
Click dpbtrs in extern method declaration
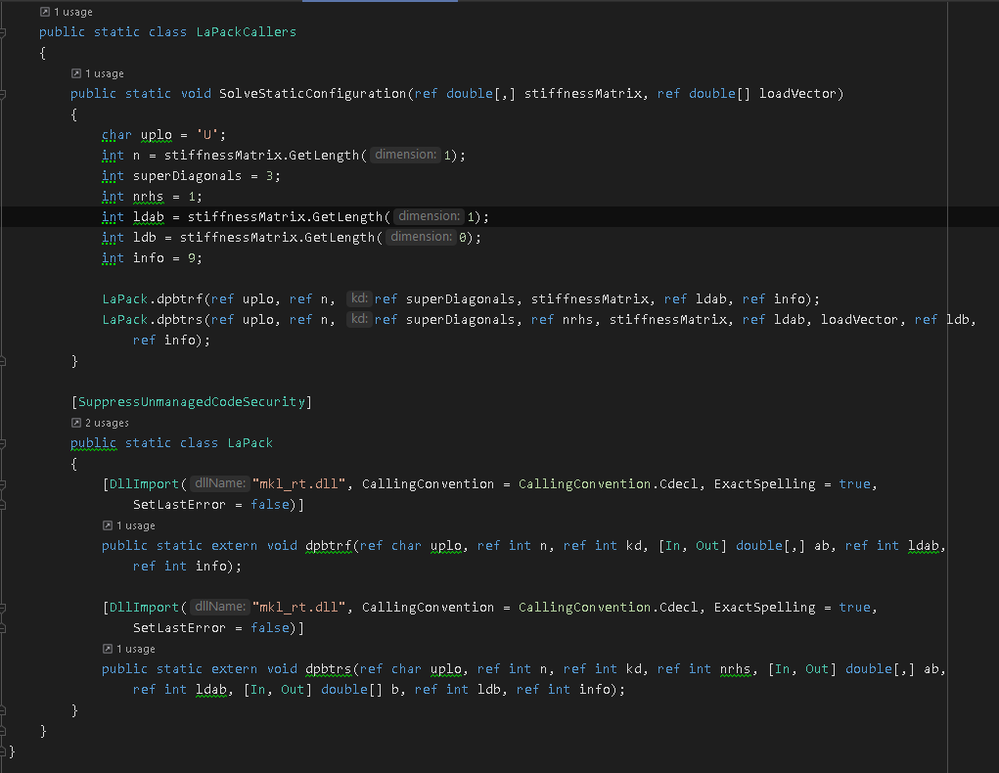pos(328,668)
